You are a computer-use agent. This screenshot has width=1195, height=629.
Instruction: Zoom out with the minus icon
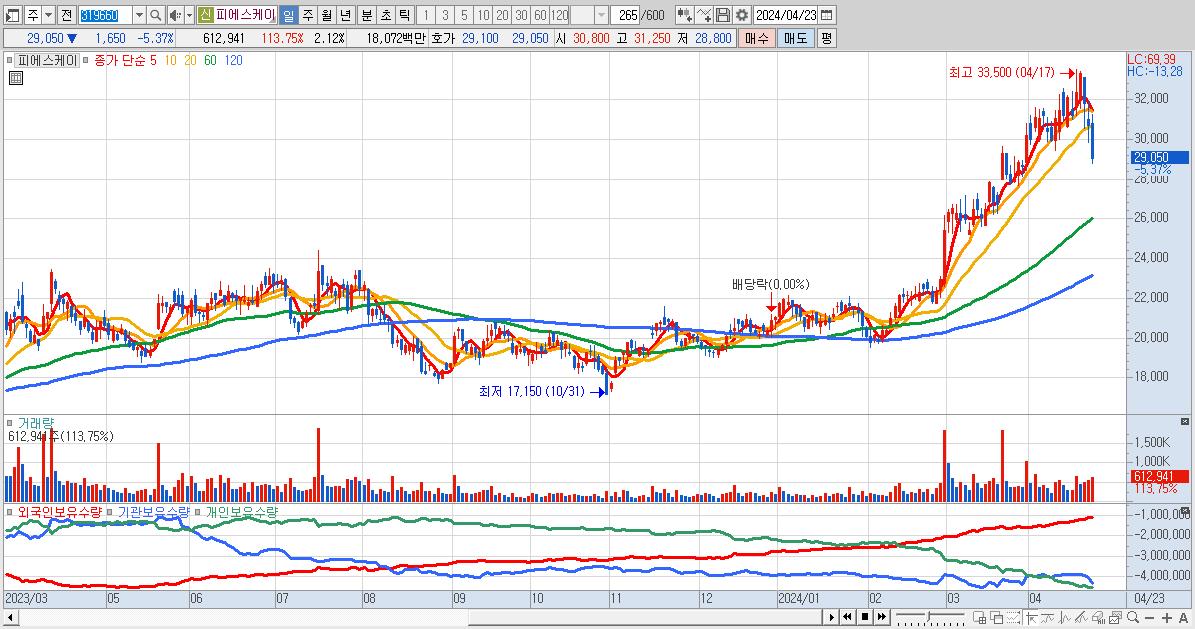tap(1149, 617)
